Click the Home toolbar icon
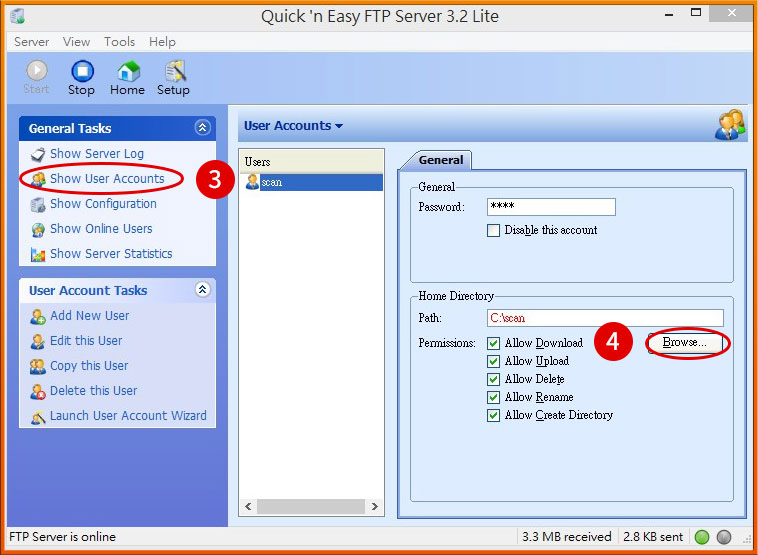Screen dimensions: 758x555 tap(127, 72)
